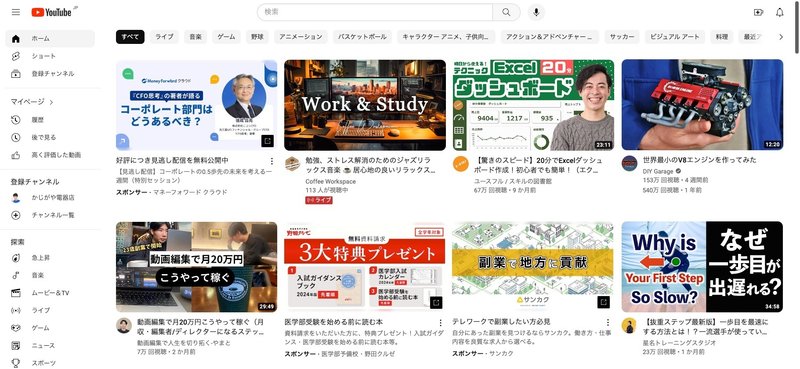Open the 副業で地方に貢献 ad thumbnail
The width and height of the screenshot is (800, 369).
533,267
